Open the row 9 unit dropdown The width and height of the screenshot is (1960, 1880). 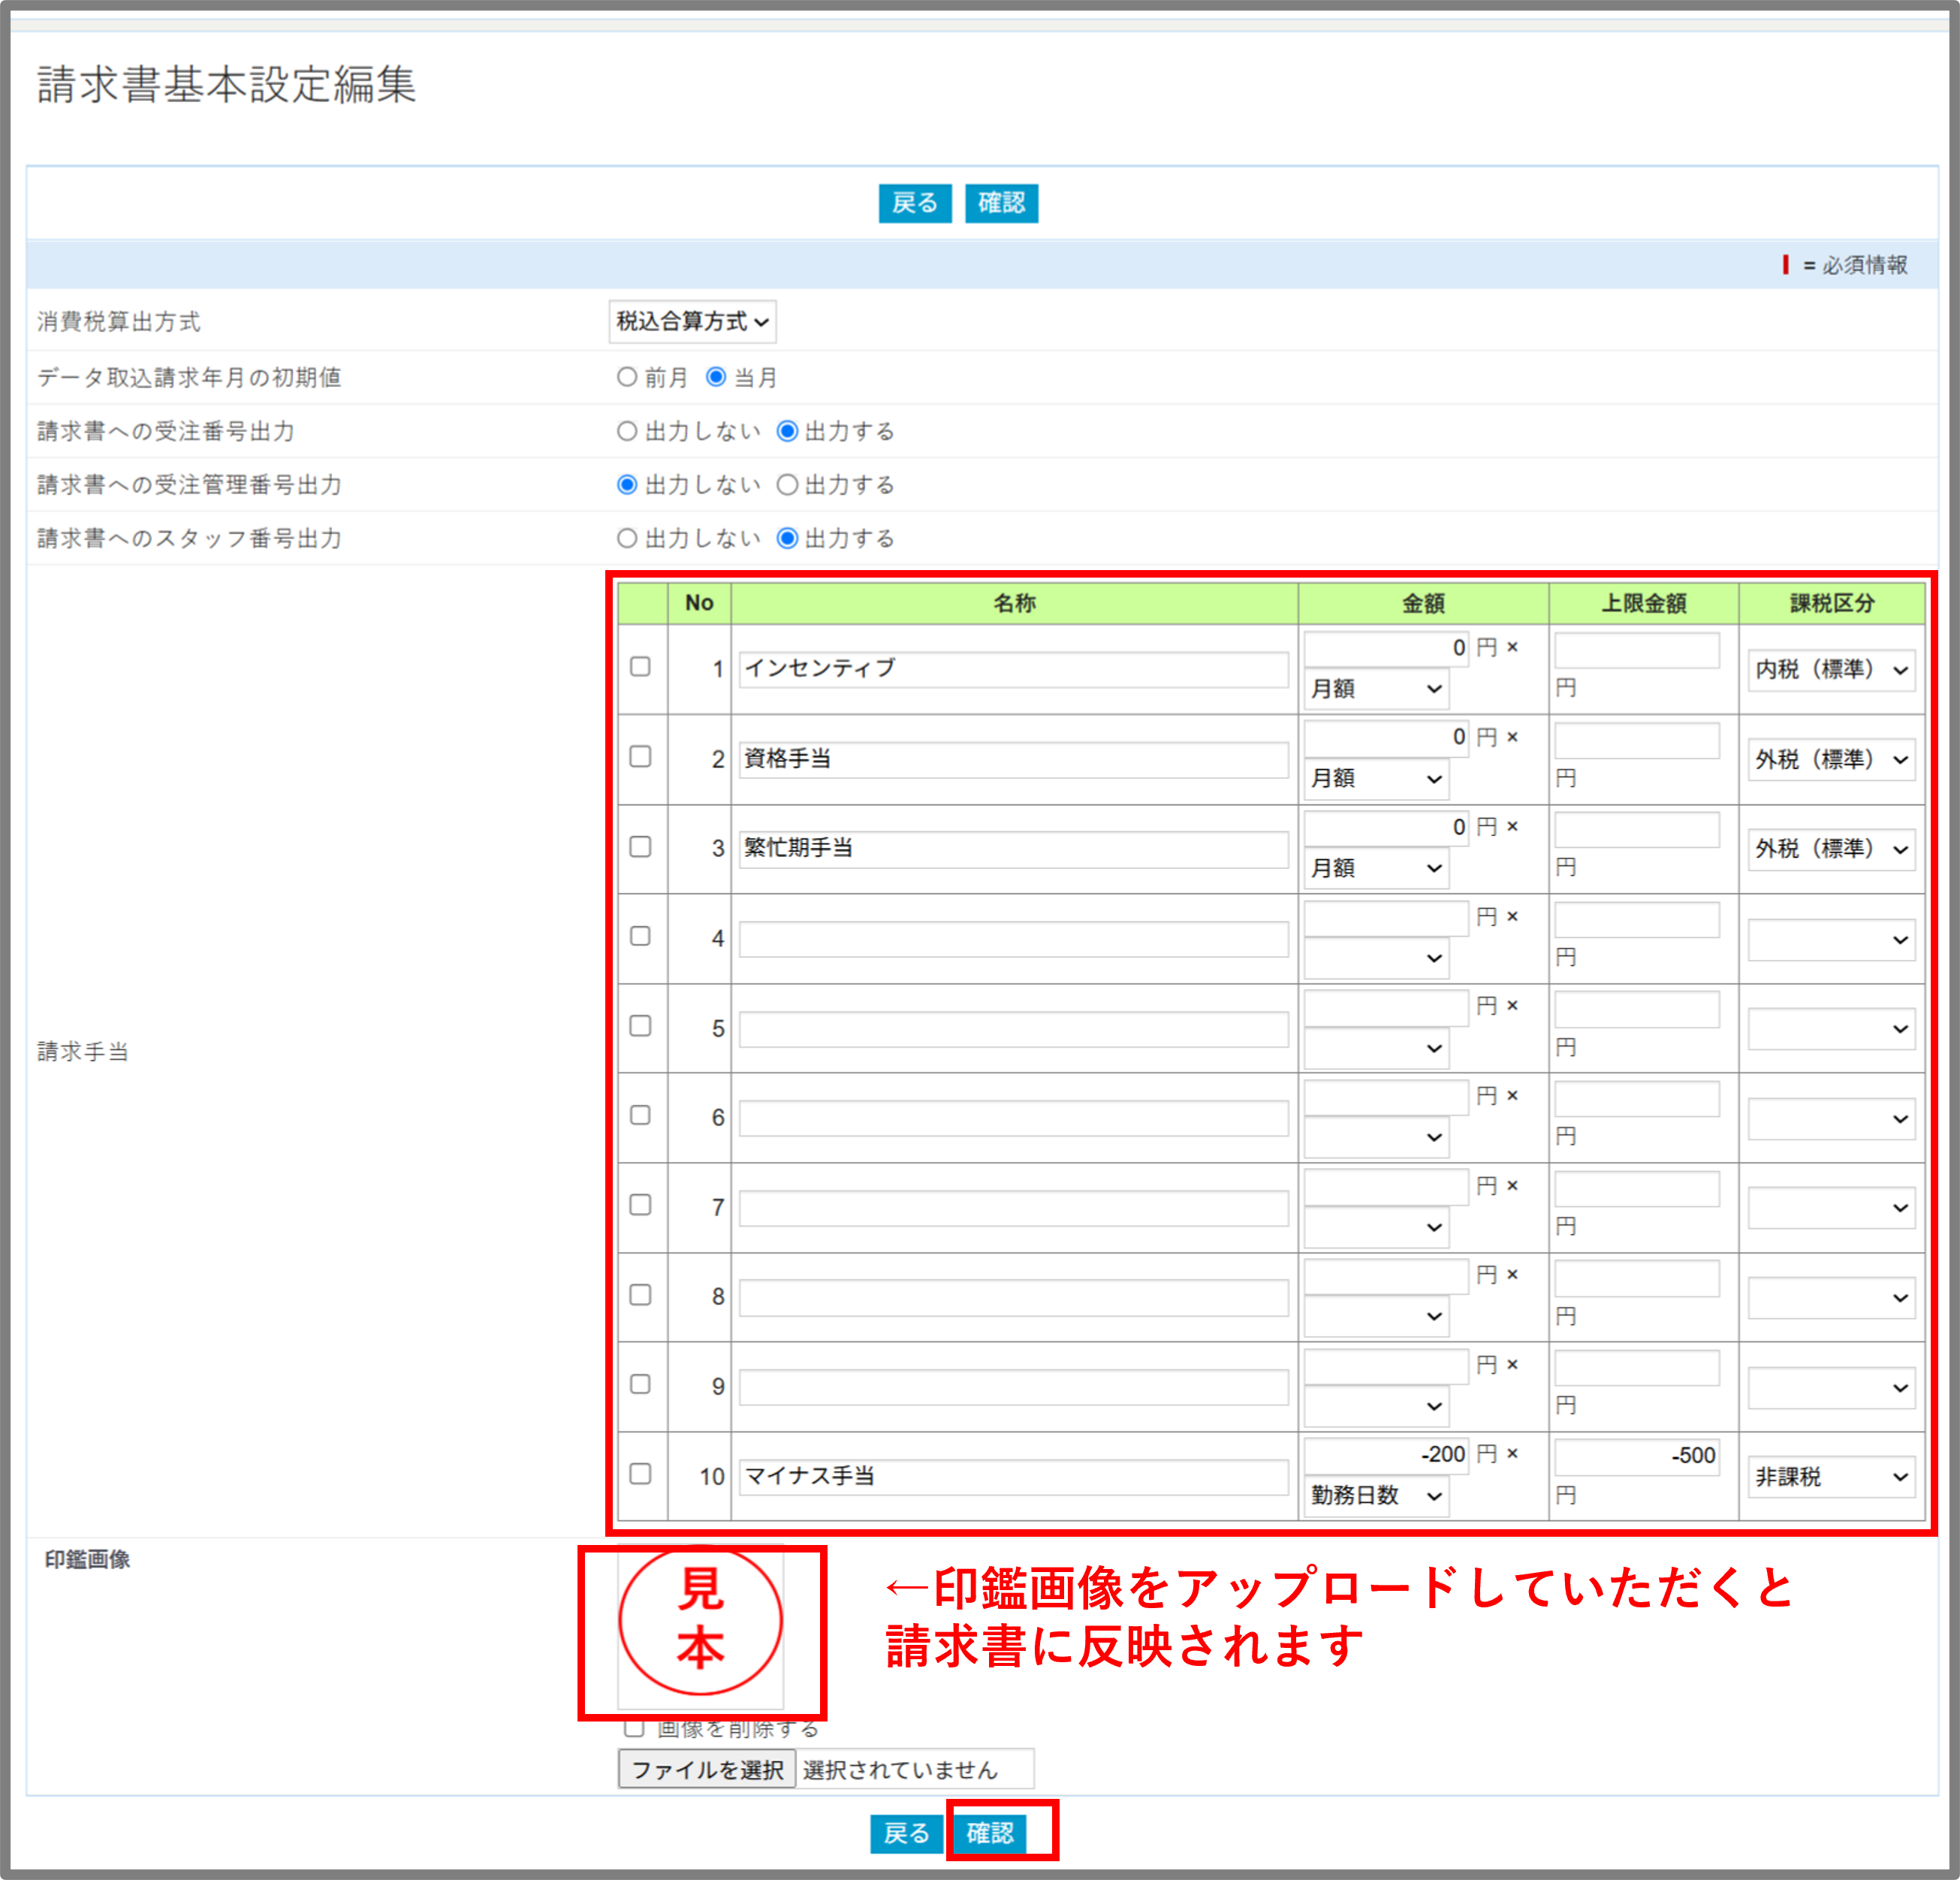coord(1376,1406)
